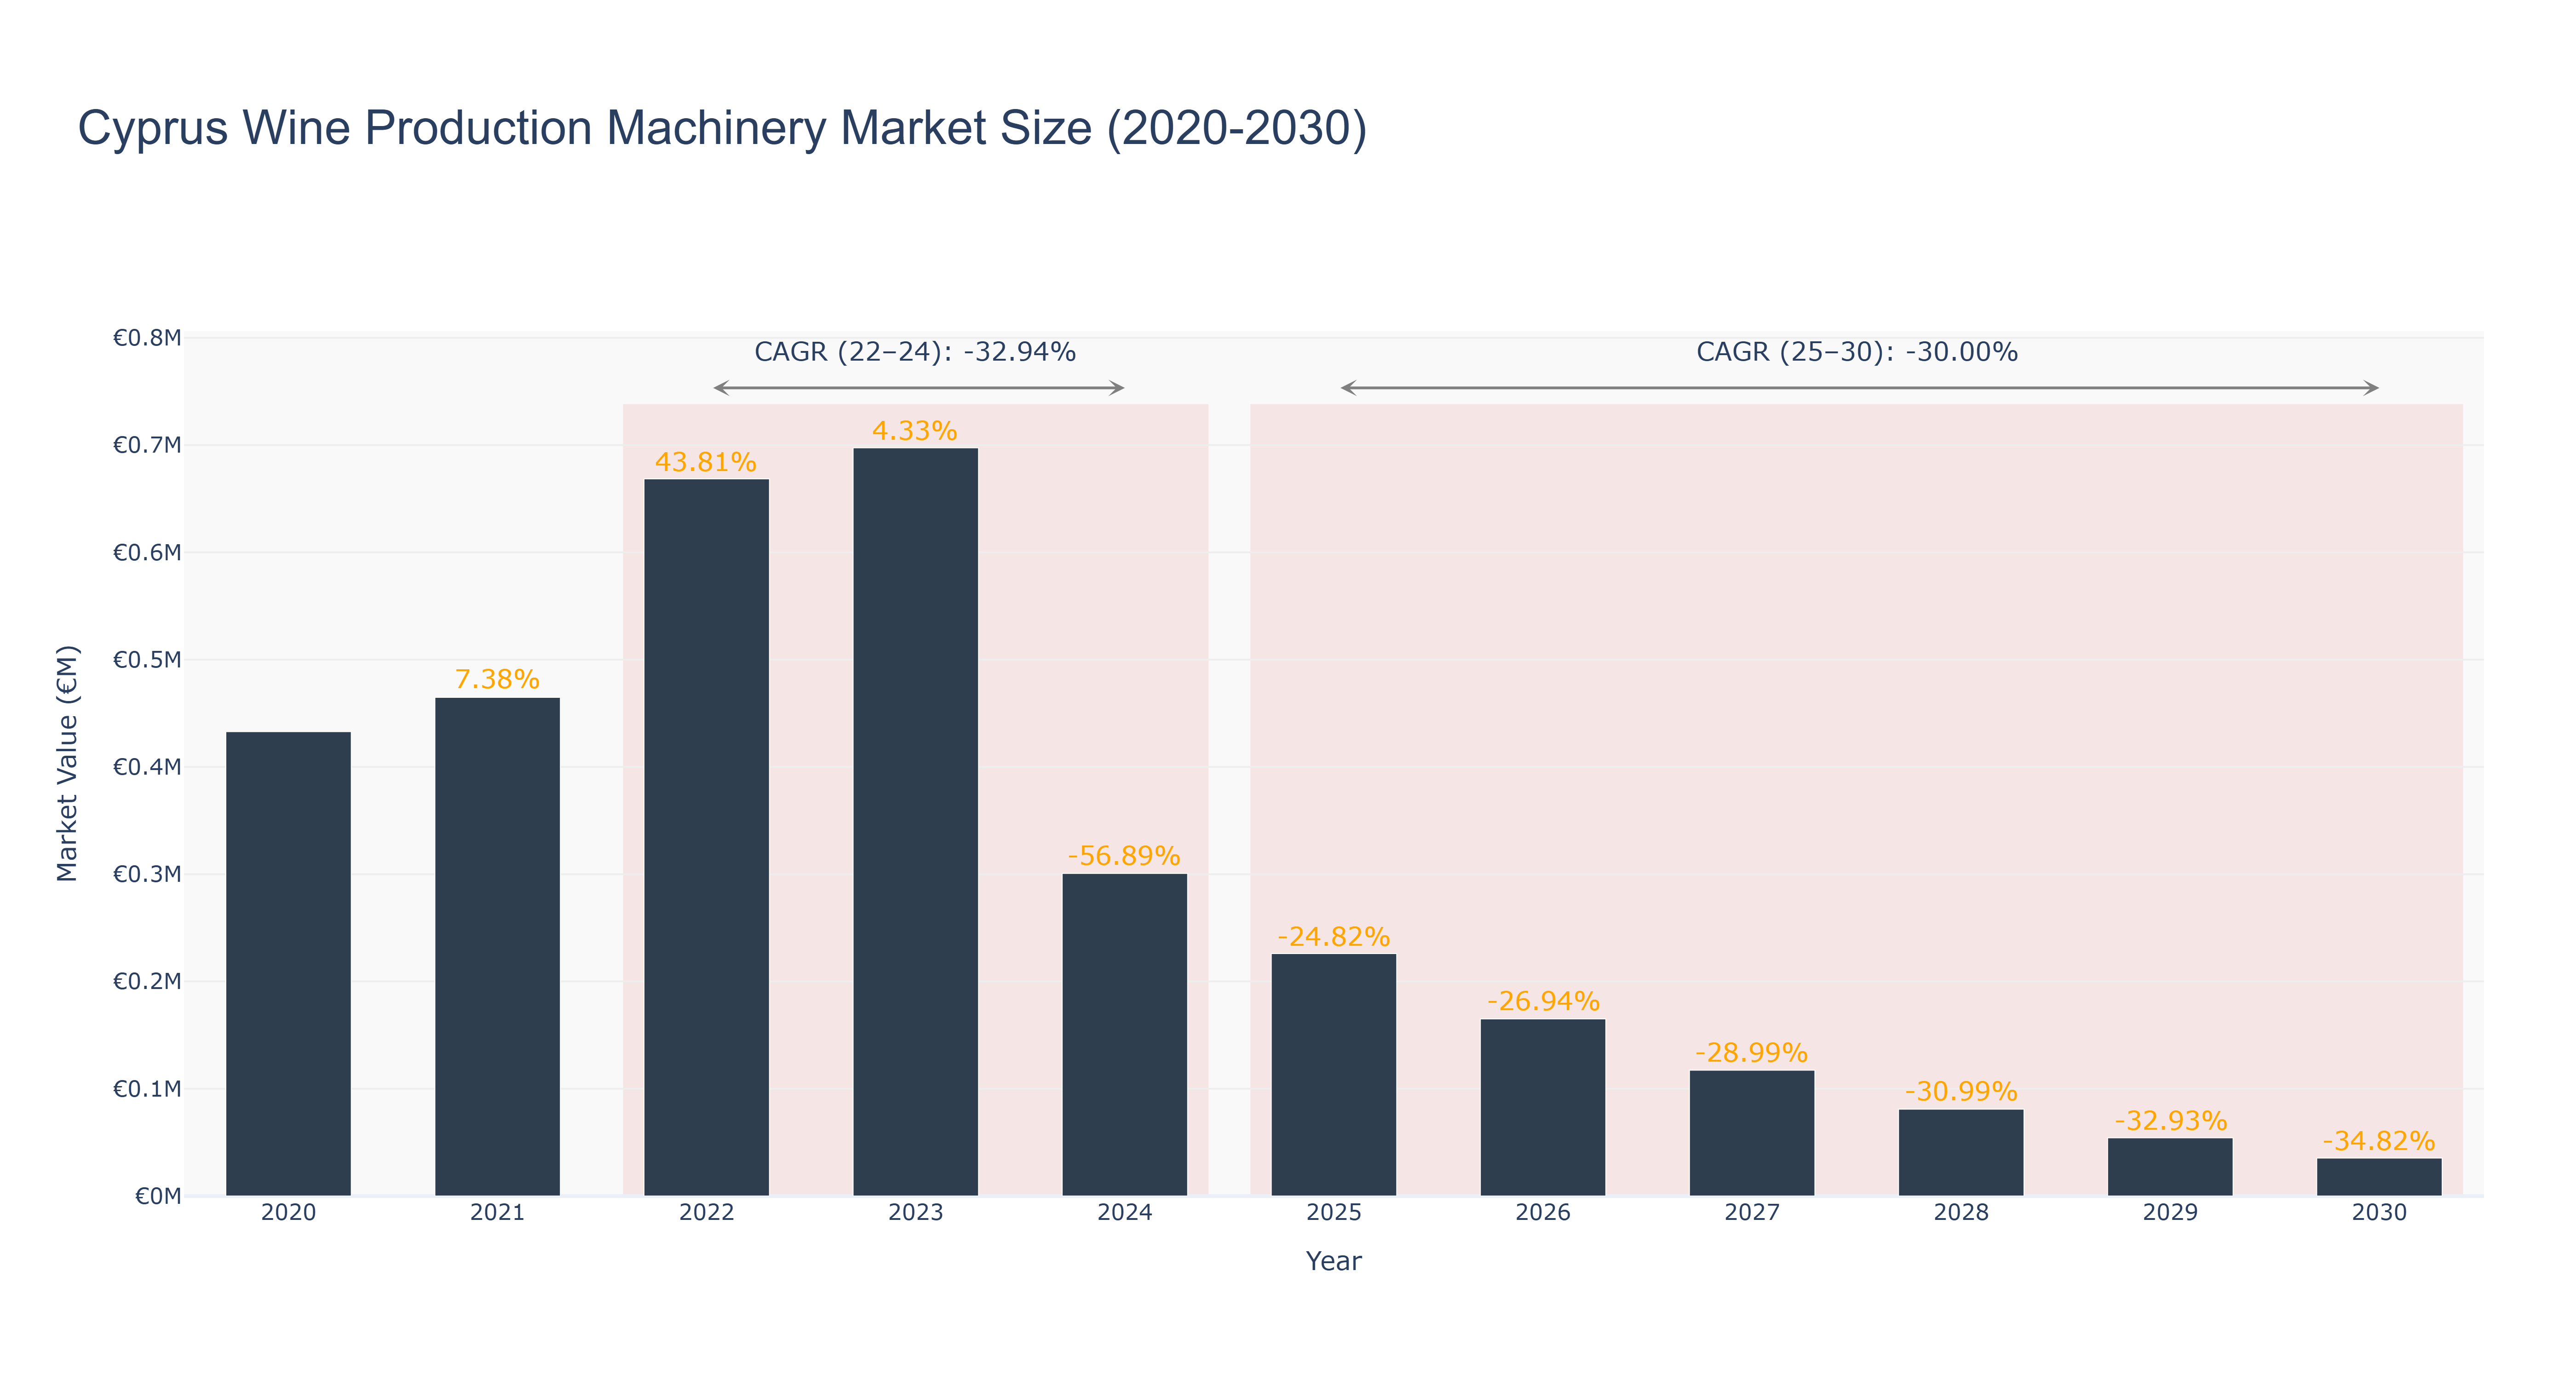Image resolution: width=2576 pixels, height=1380 pixels.
Task: Click the '43.81%' growth label
Action: click(x=706, y=462)
